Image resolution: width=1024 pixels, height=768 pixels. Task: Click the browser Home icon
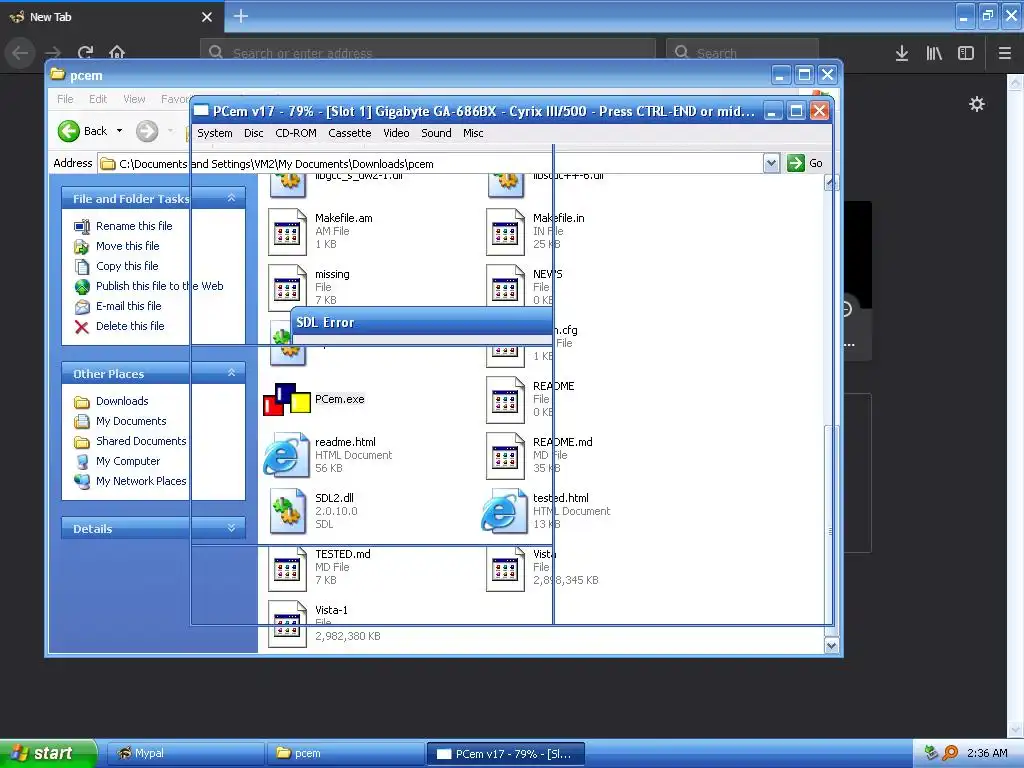(117, 52)
